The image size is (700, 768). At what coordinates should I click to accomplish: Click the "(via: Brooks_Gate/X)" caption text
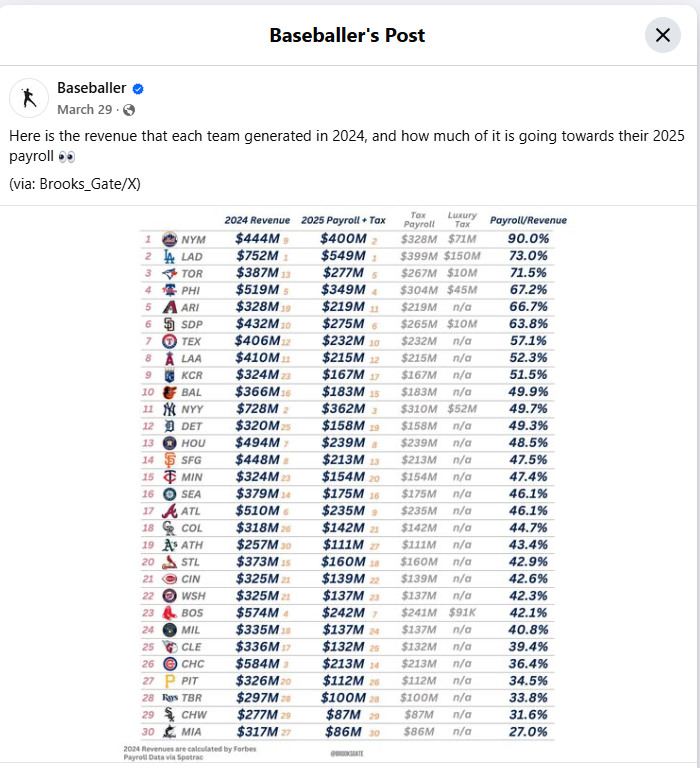[x=74, y=183]
